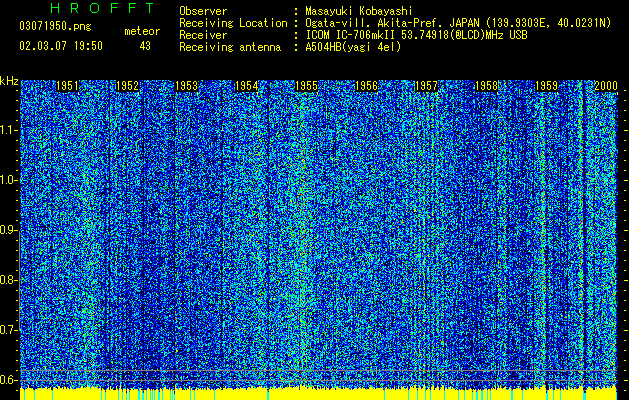Click the 1957 time marker
629x400 pixels.
tap(426, 86)
